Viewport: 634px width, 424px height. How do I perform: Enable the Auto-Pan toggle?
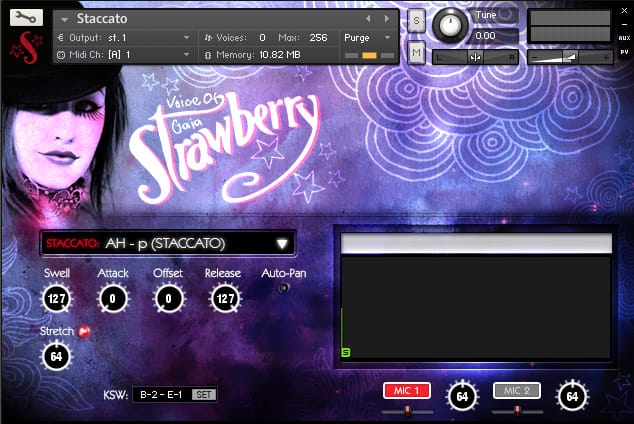click(284, 288)
